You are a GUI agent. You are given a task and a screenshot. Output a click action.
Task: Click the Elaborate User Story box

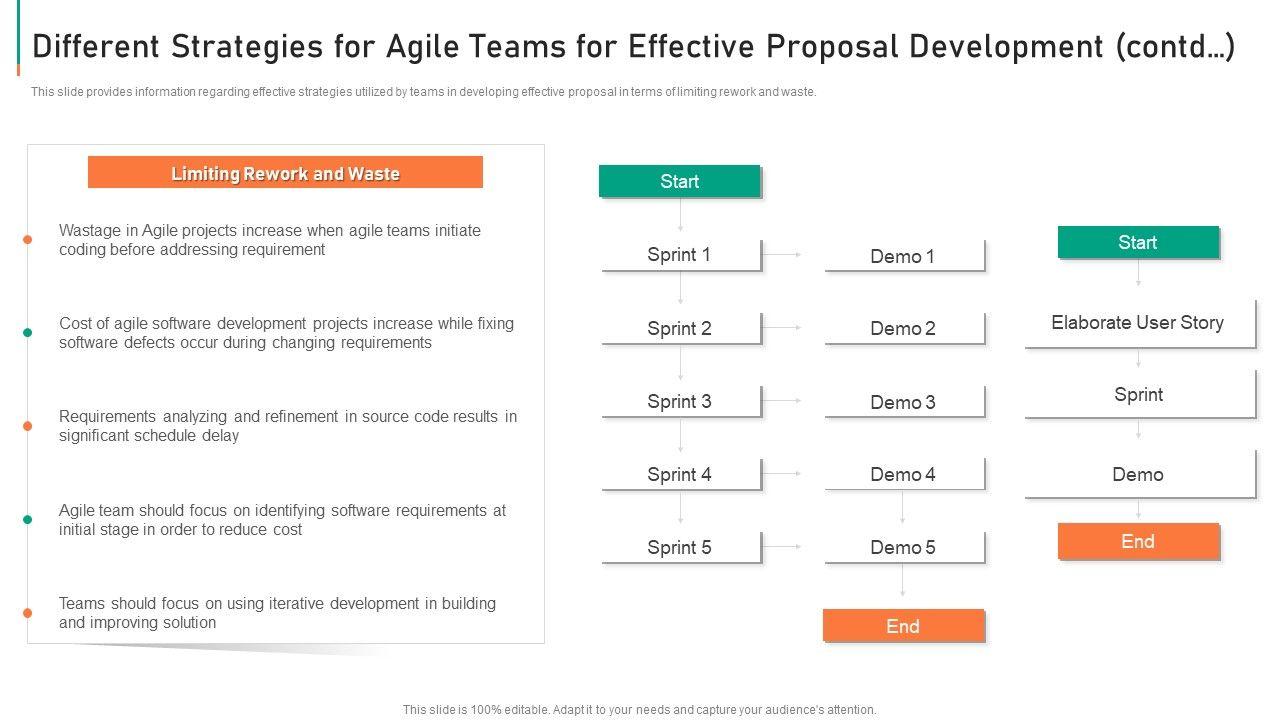click(x=1138, y=323)
